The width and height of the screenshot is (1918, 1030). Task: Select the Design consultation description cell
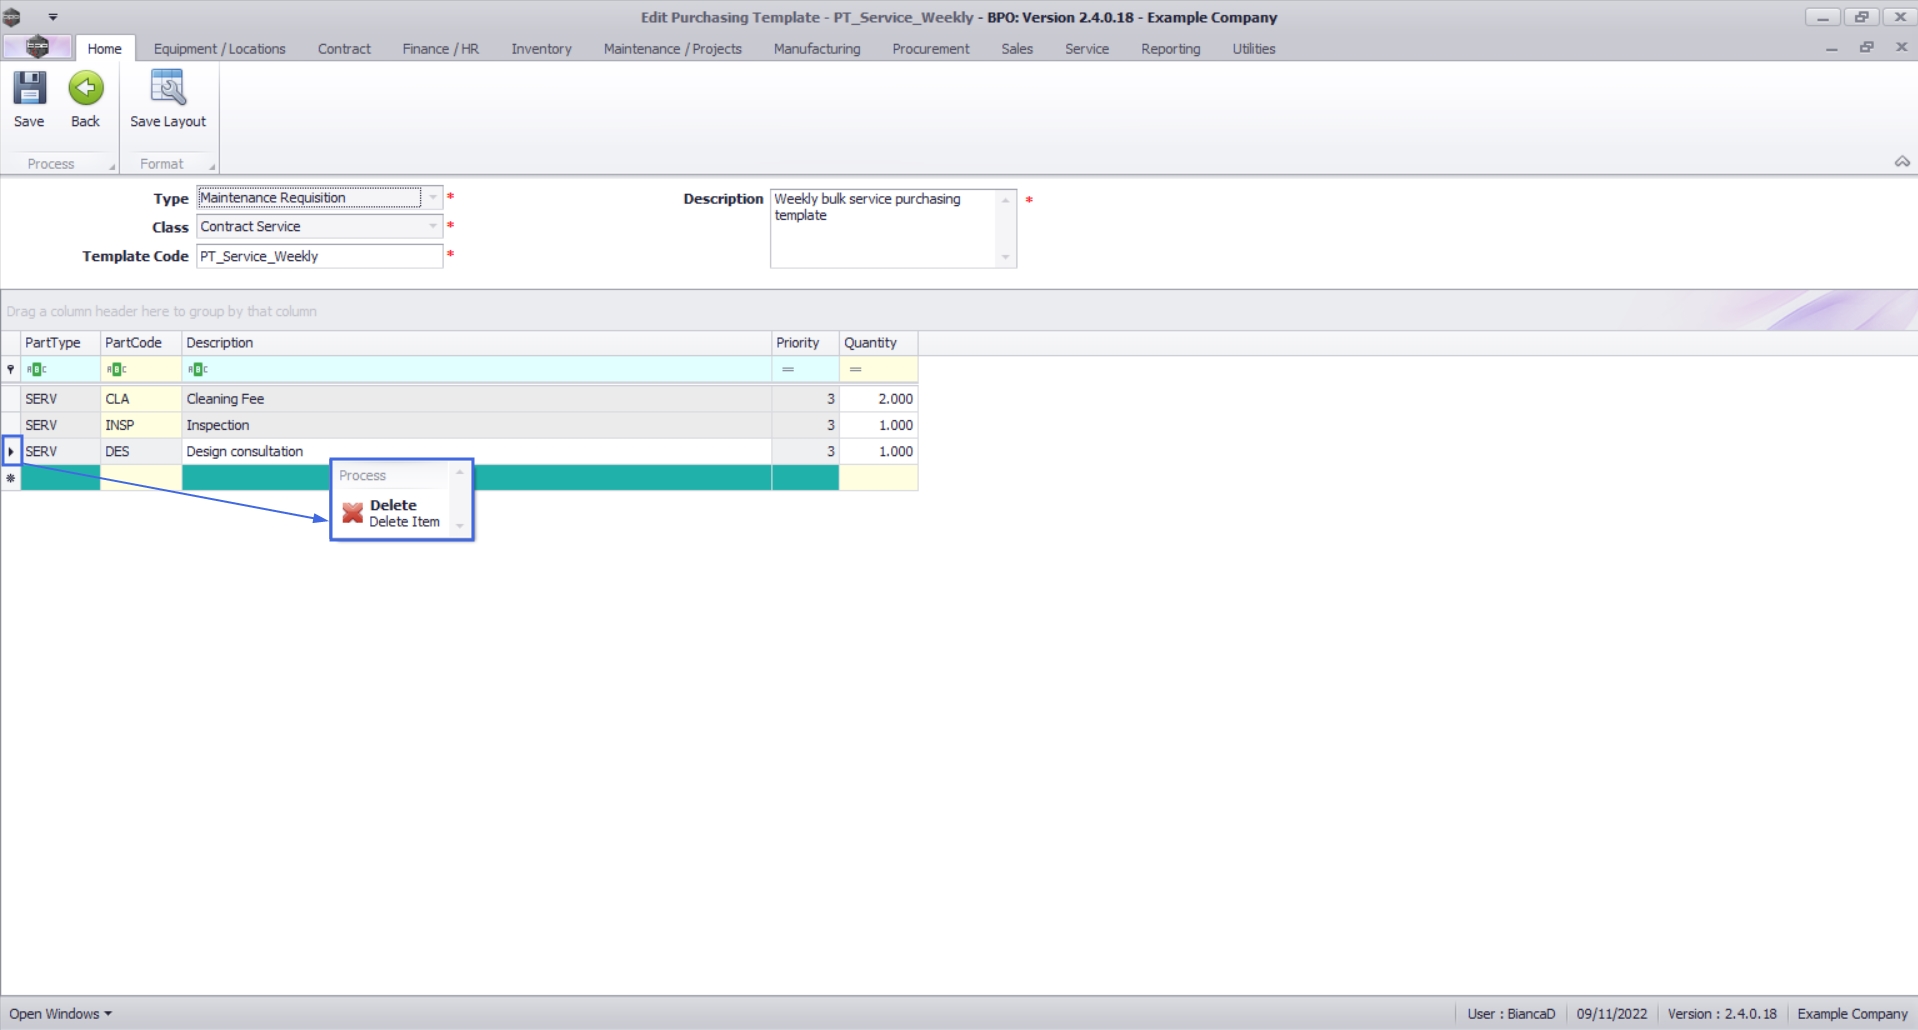[476, 452]
